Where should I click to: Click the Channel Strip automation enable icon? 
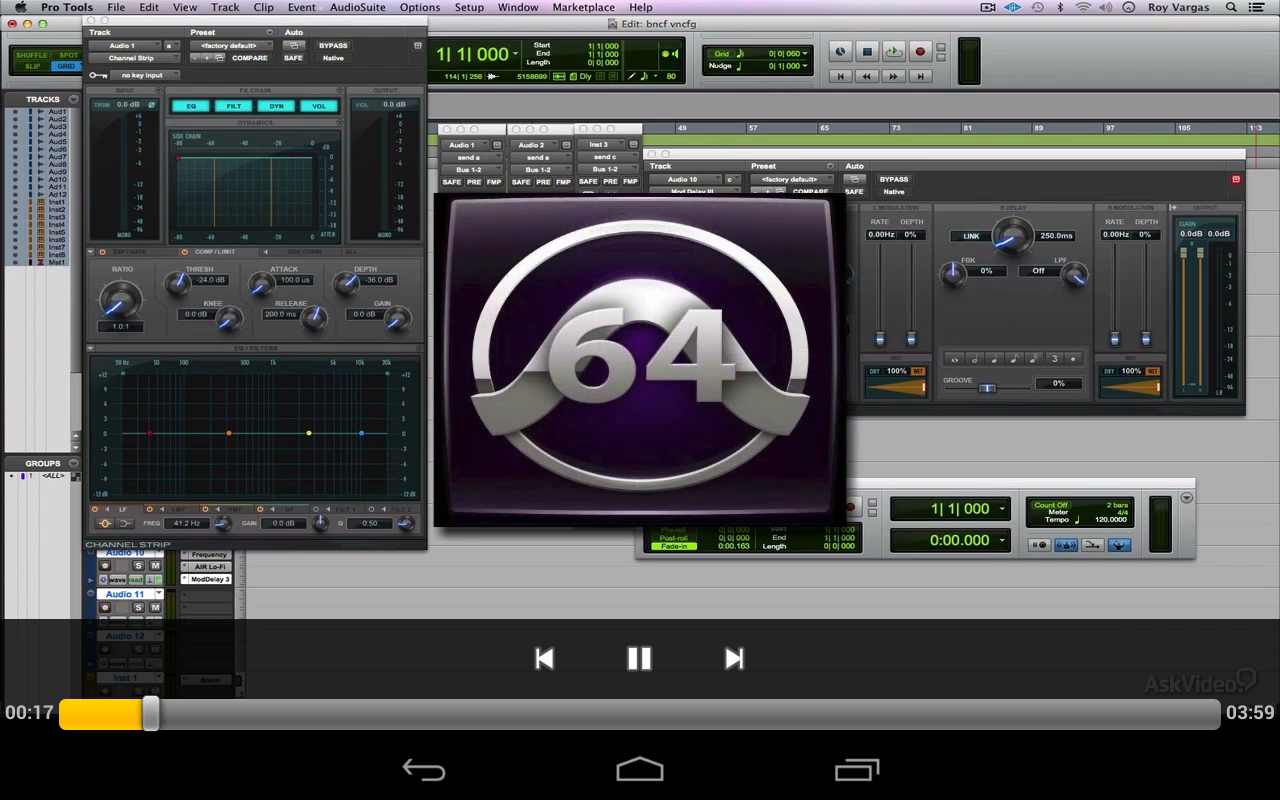[293, 45]
